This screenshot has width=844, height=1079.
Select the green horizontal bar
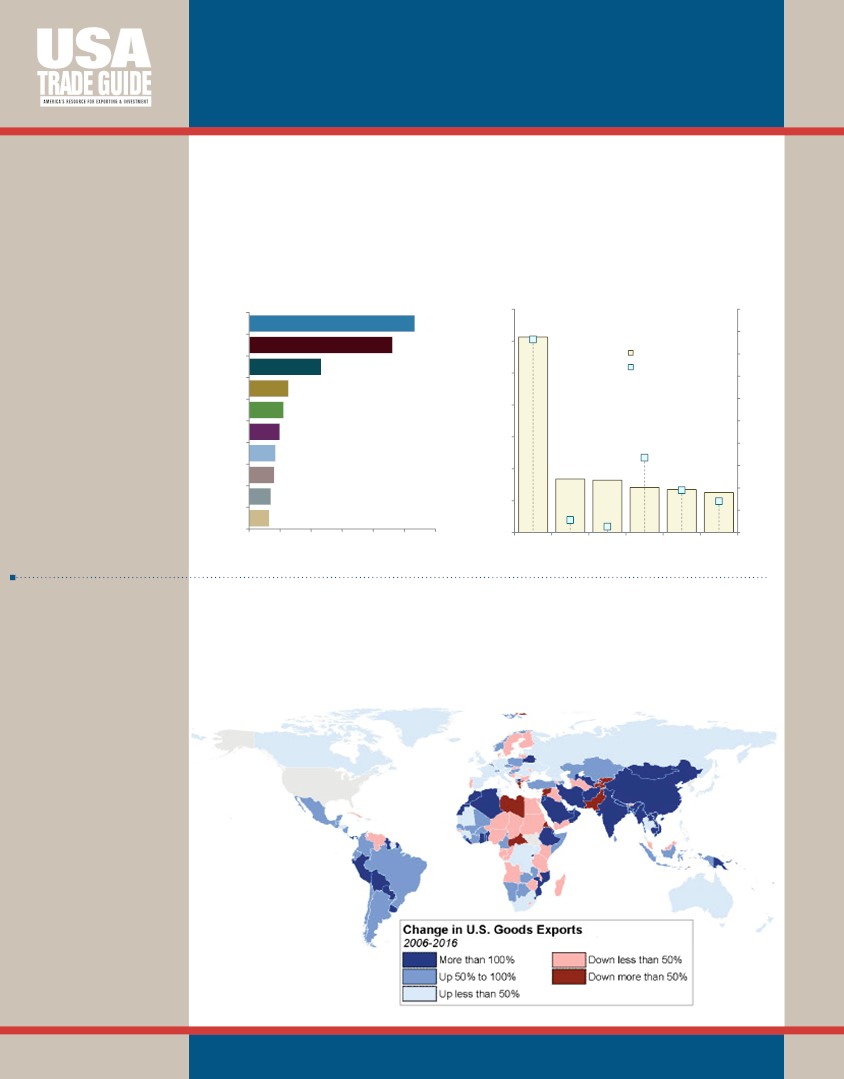pyautogui.click(x=266, y=410)
